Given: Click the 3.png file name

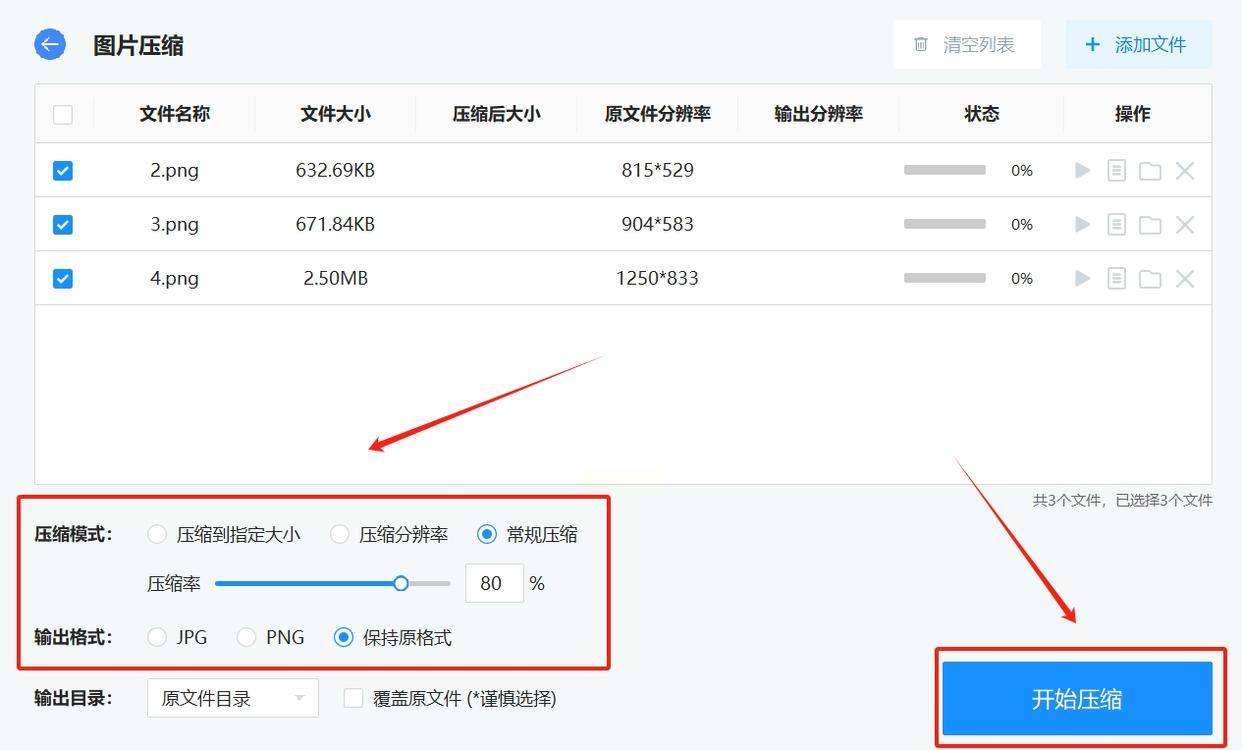Looking at the screenshot, I should pyautogui.click(x=175, y=225).
